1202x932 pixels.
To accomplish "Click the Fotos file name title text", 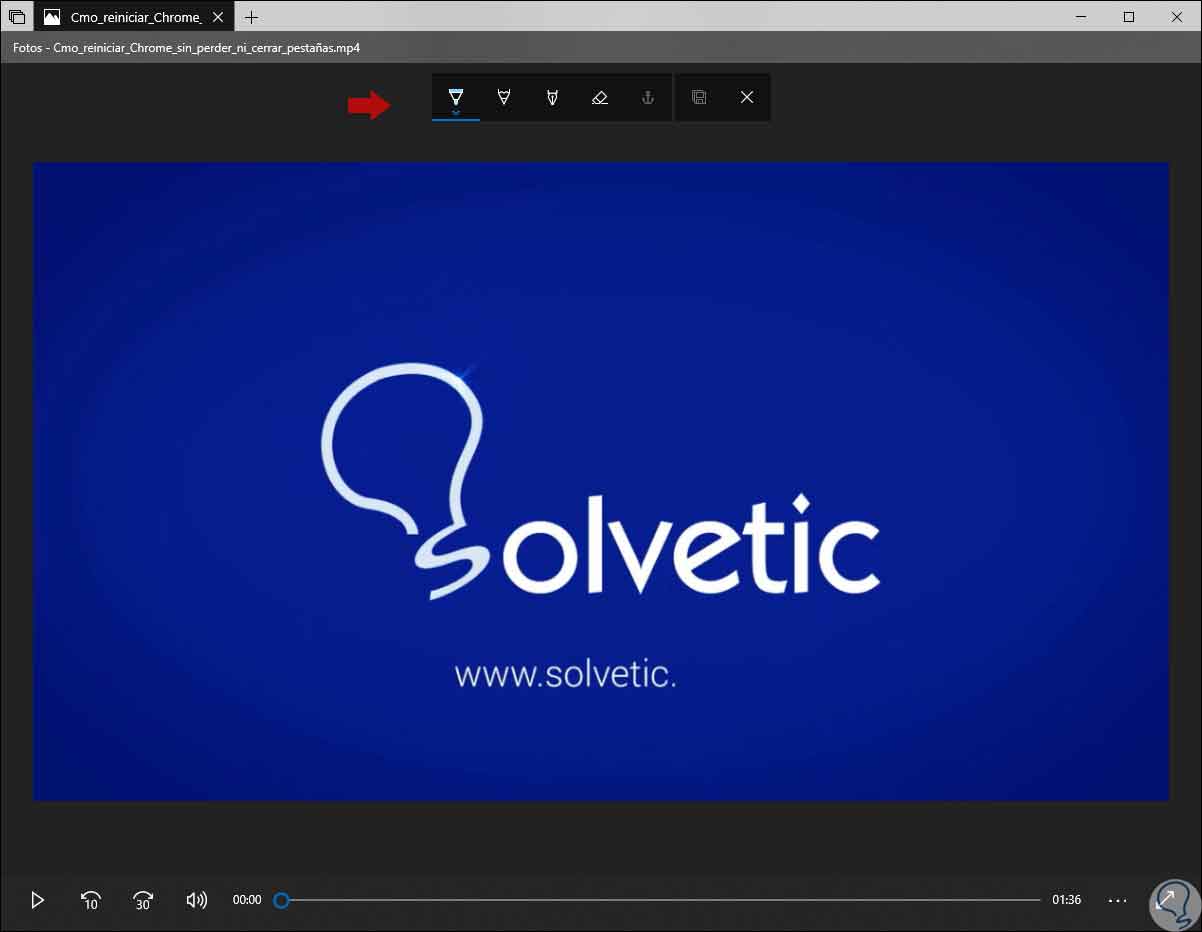I will point(186,47).
